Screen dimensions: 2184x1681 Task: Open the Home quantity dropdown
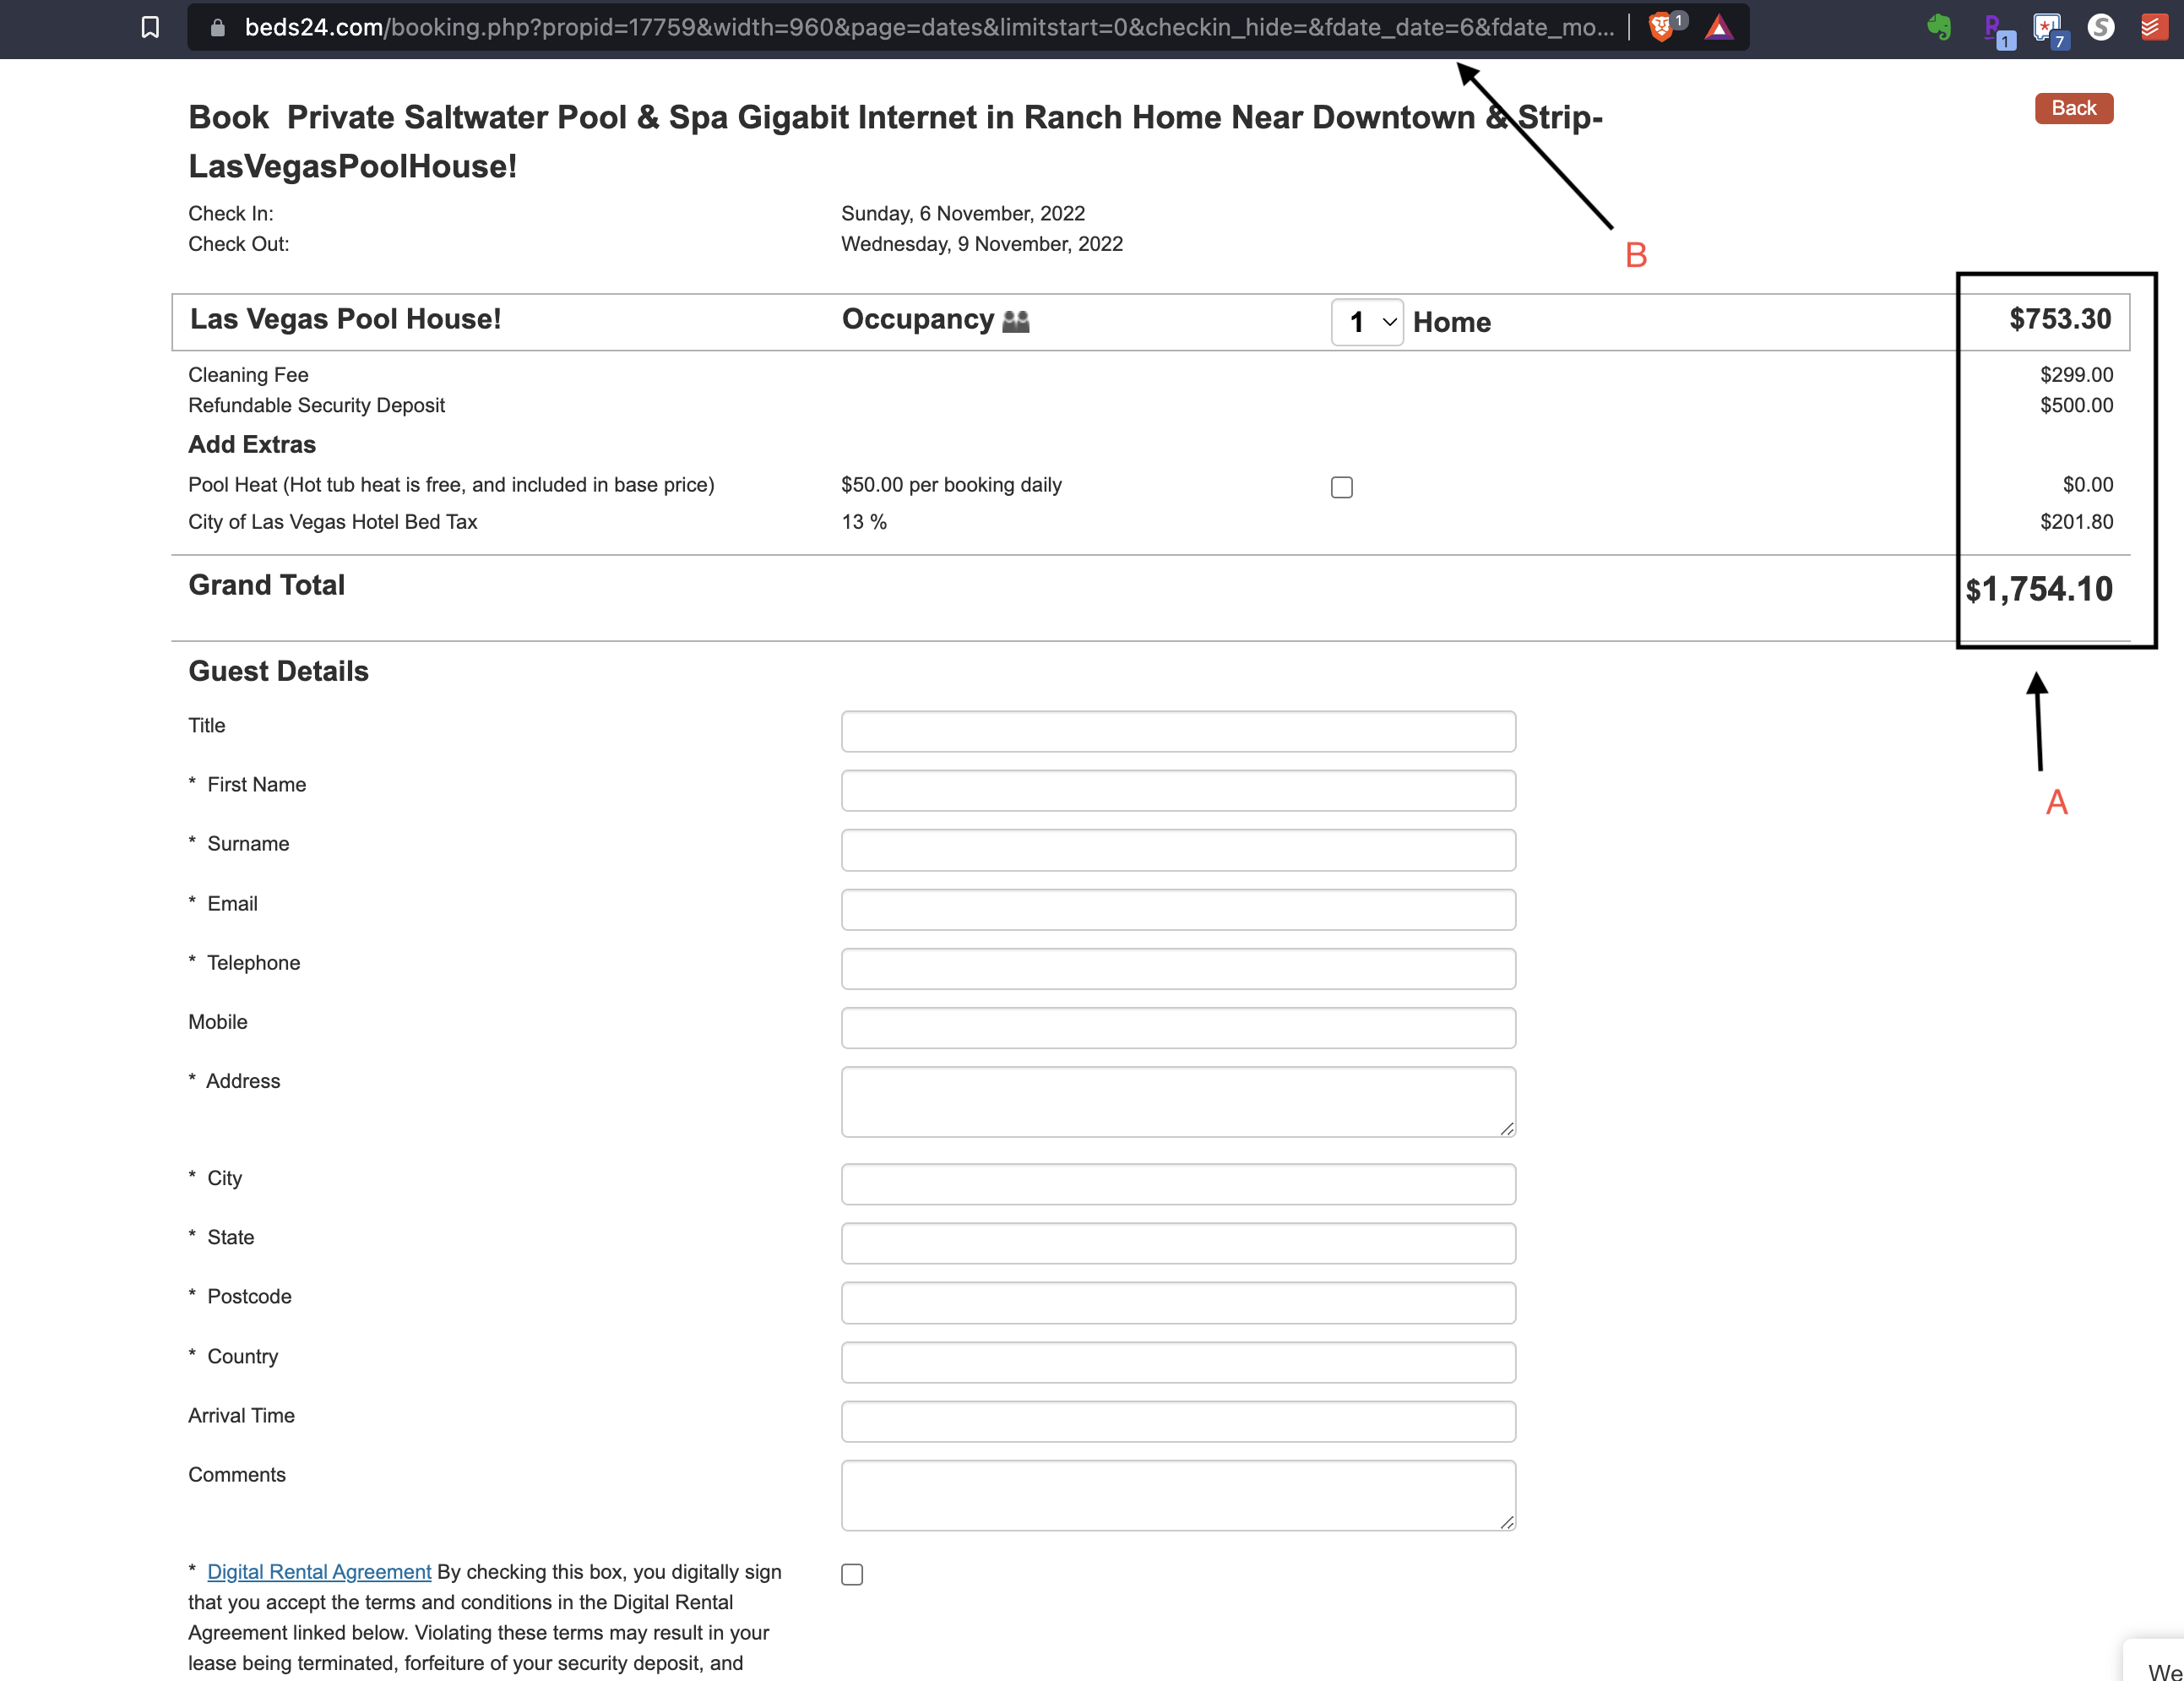click(x=1366, y=322)
